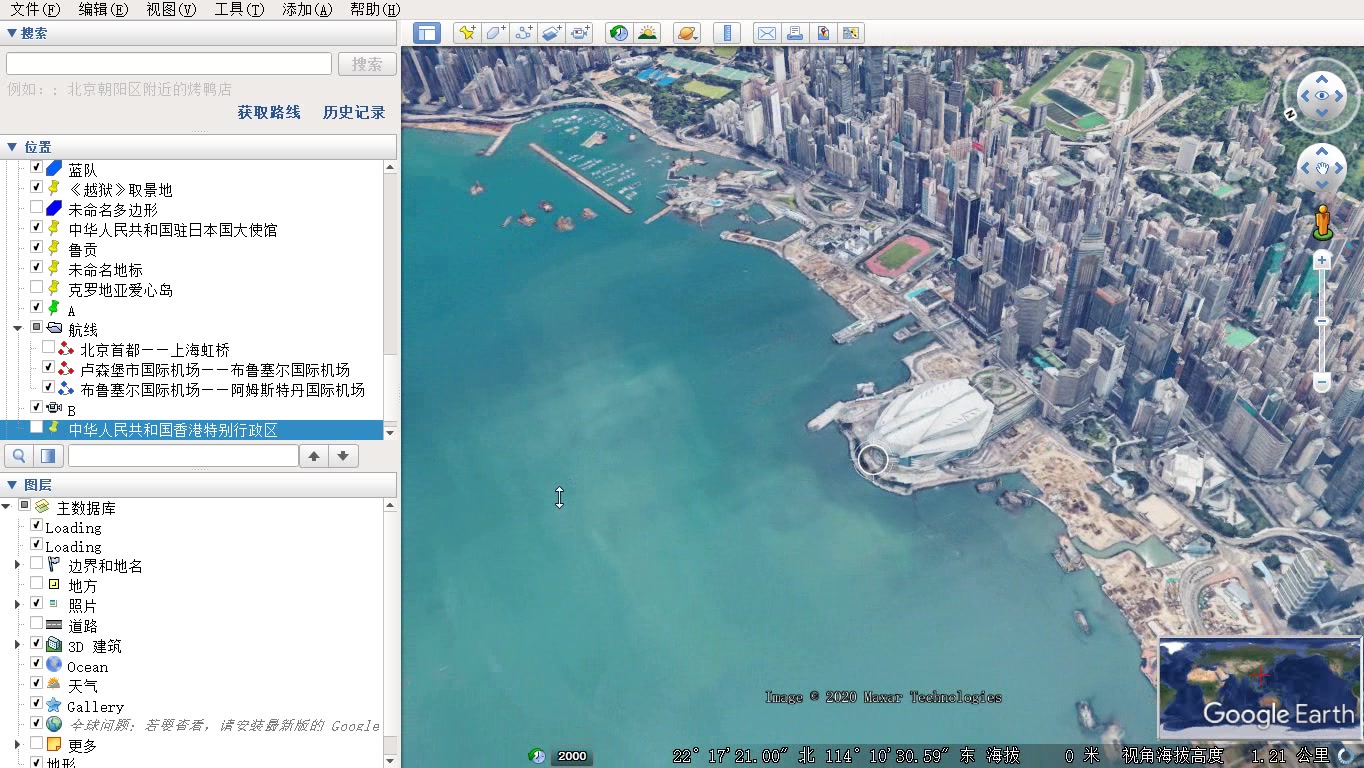1364x768 pixels.
Task: Add a placemark using the pushpin tool
Action: coord(467,33)
